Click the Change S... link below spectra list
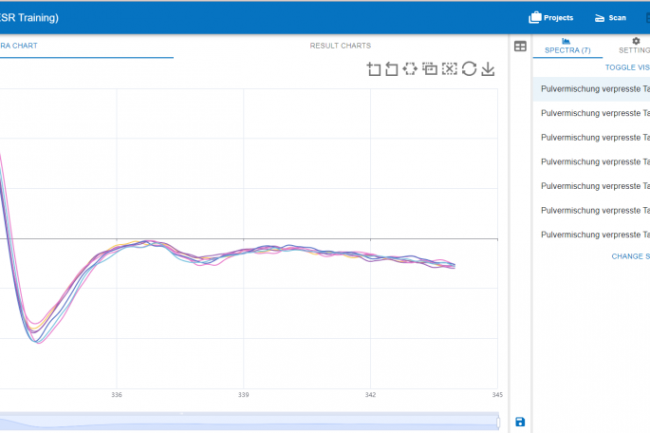This screenshot has width=650, height=433. click(629, 256)
